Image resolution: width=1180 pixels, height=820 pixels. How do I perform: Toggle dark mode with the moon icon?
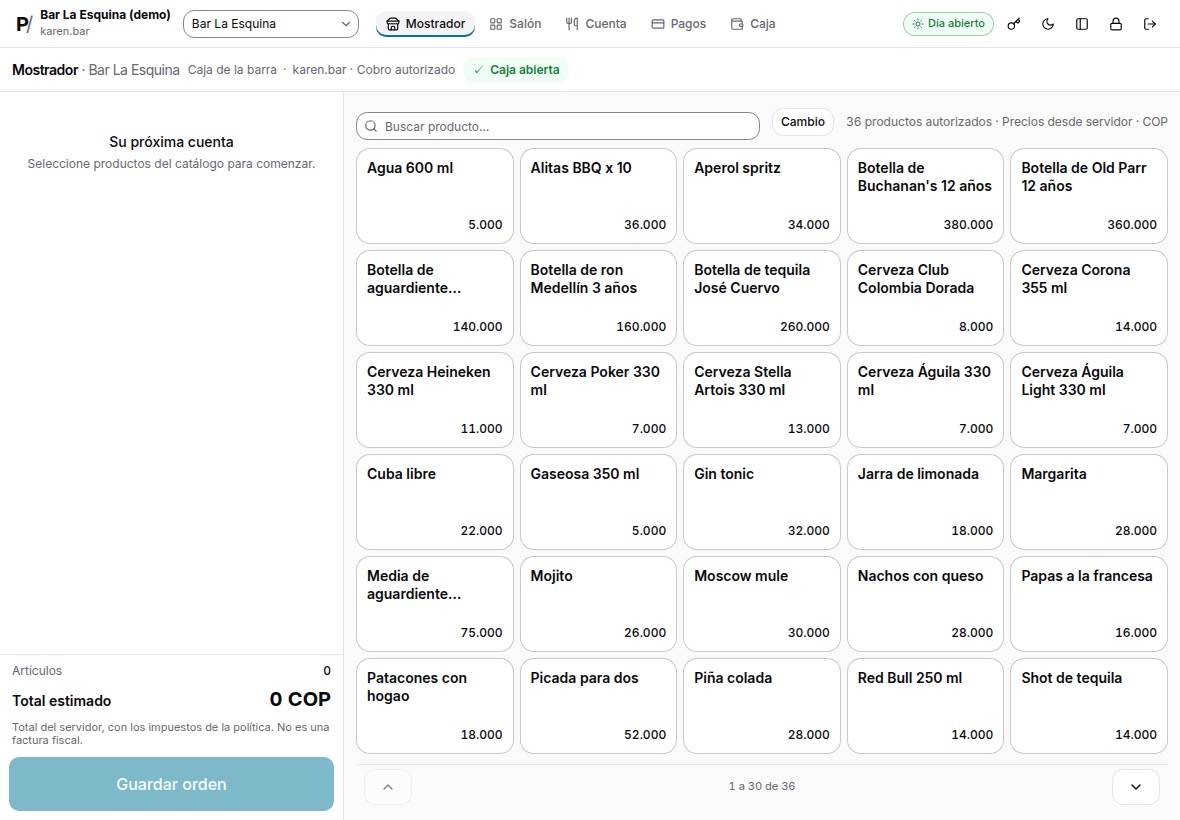pyautogui.click(x=1048, y=24)
